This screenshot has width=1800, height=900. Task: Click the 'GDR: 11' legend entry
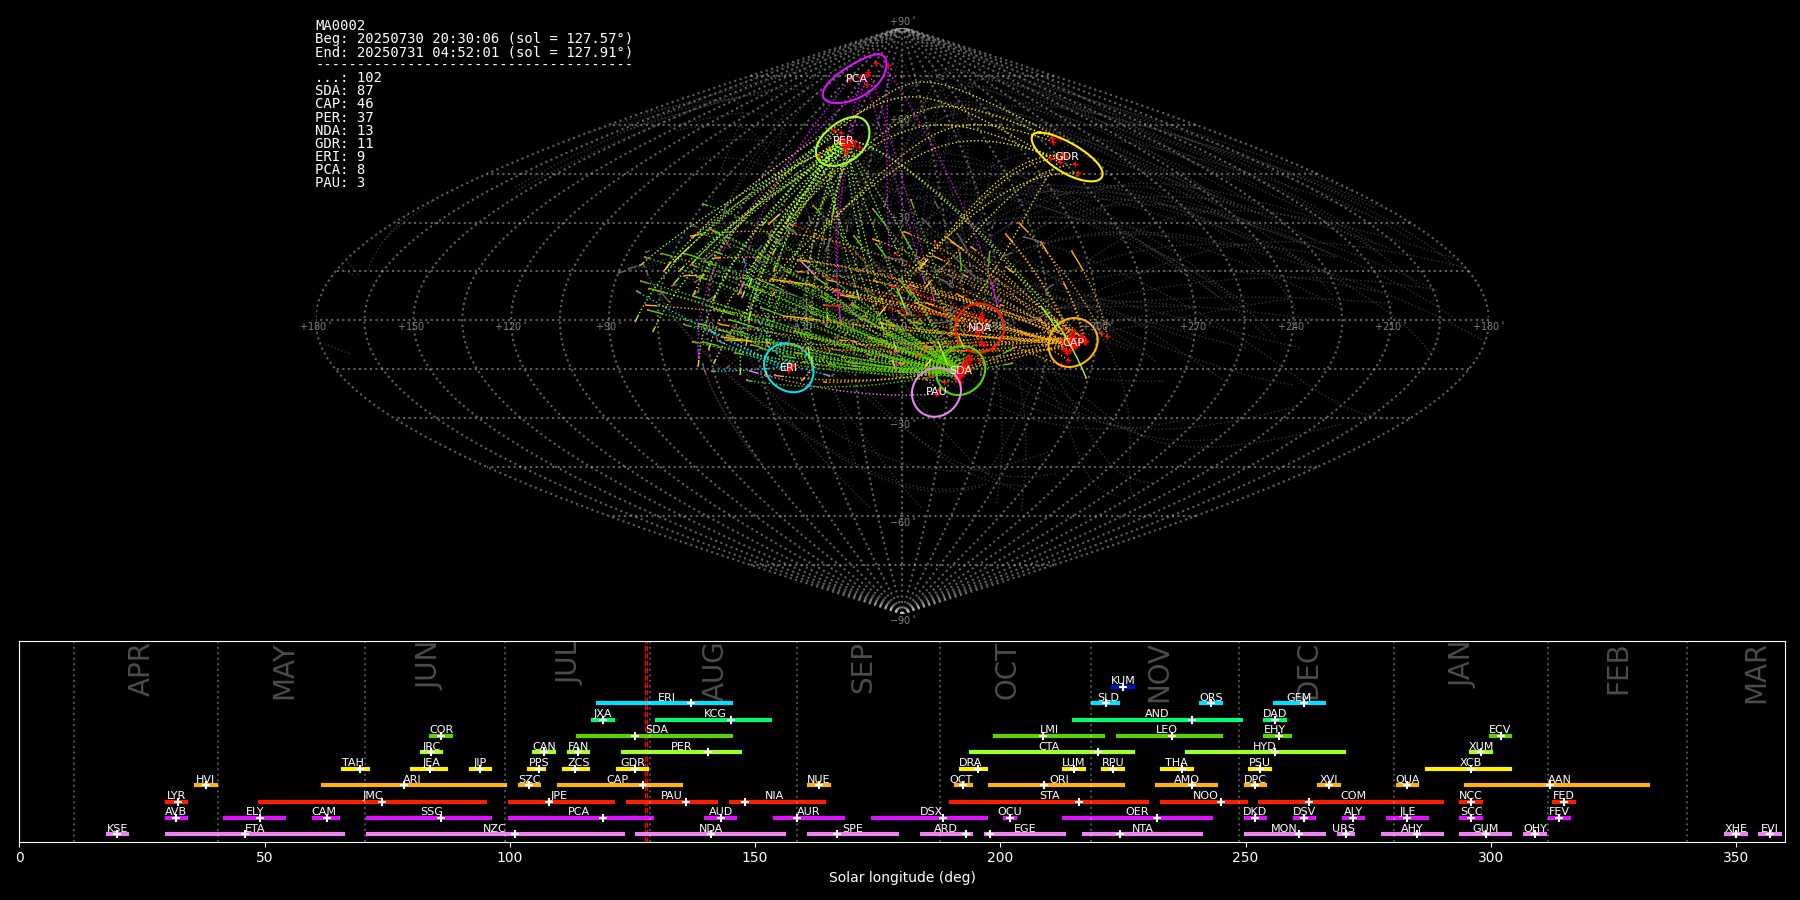(x=344, y=144)
